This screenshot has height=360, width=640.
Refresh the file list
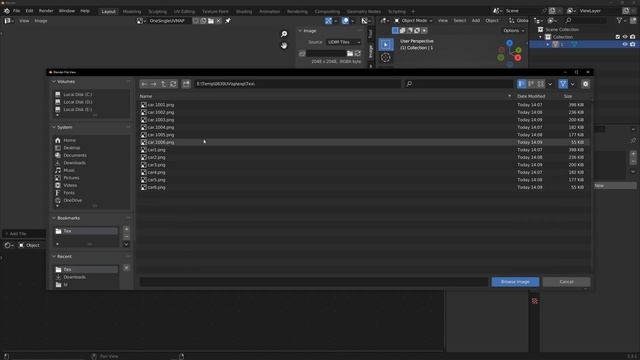click(173, 84)
